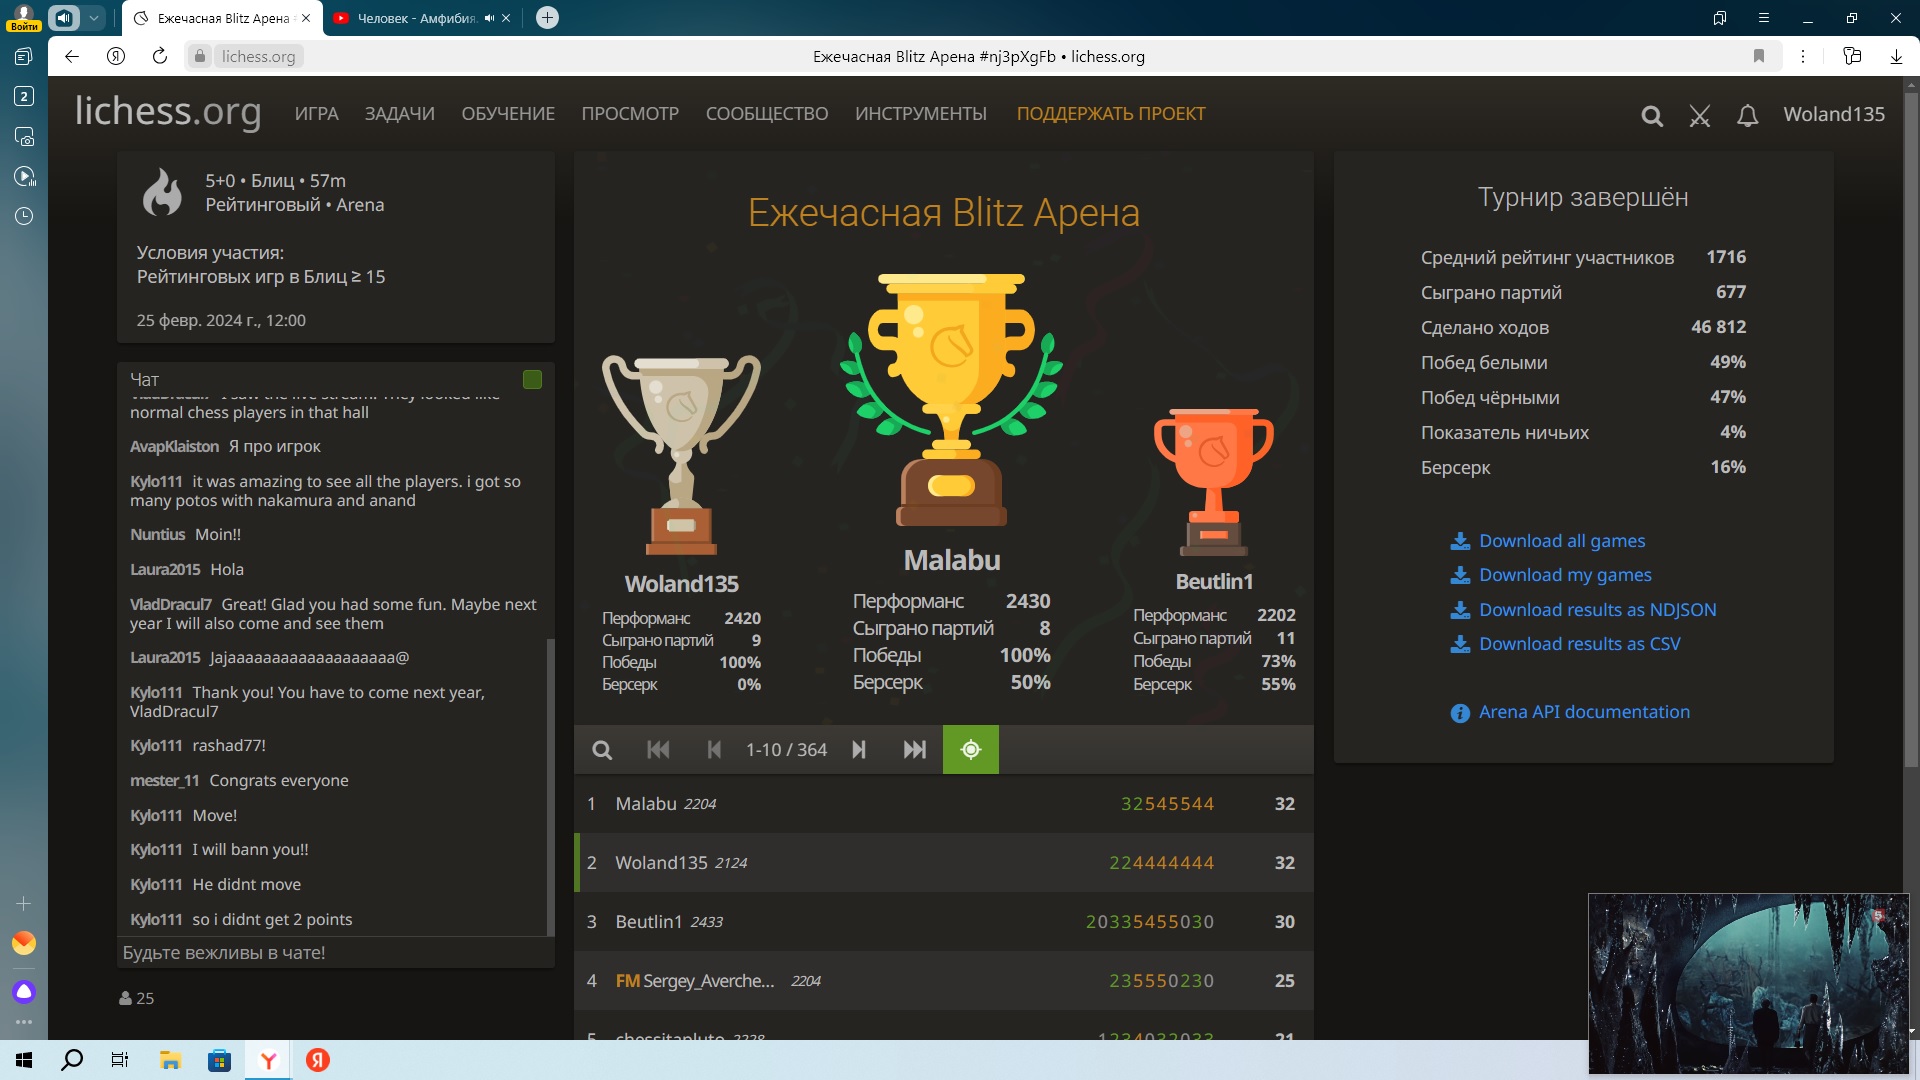This screenshot has width=1920, height=1080.
Task: Open lichess search magnifier in header
Action: click(1652, 115)
